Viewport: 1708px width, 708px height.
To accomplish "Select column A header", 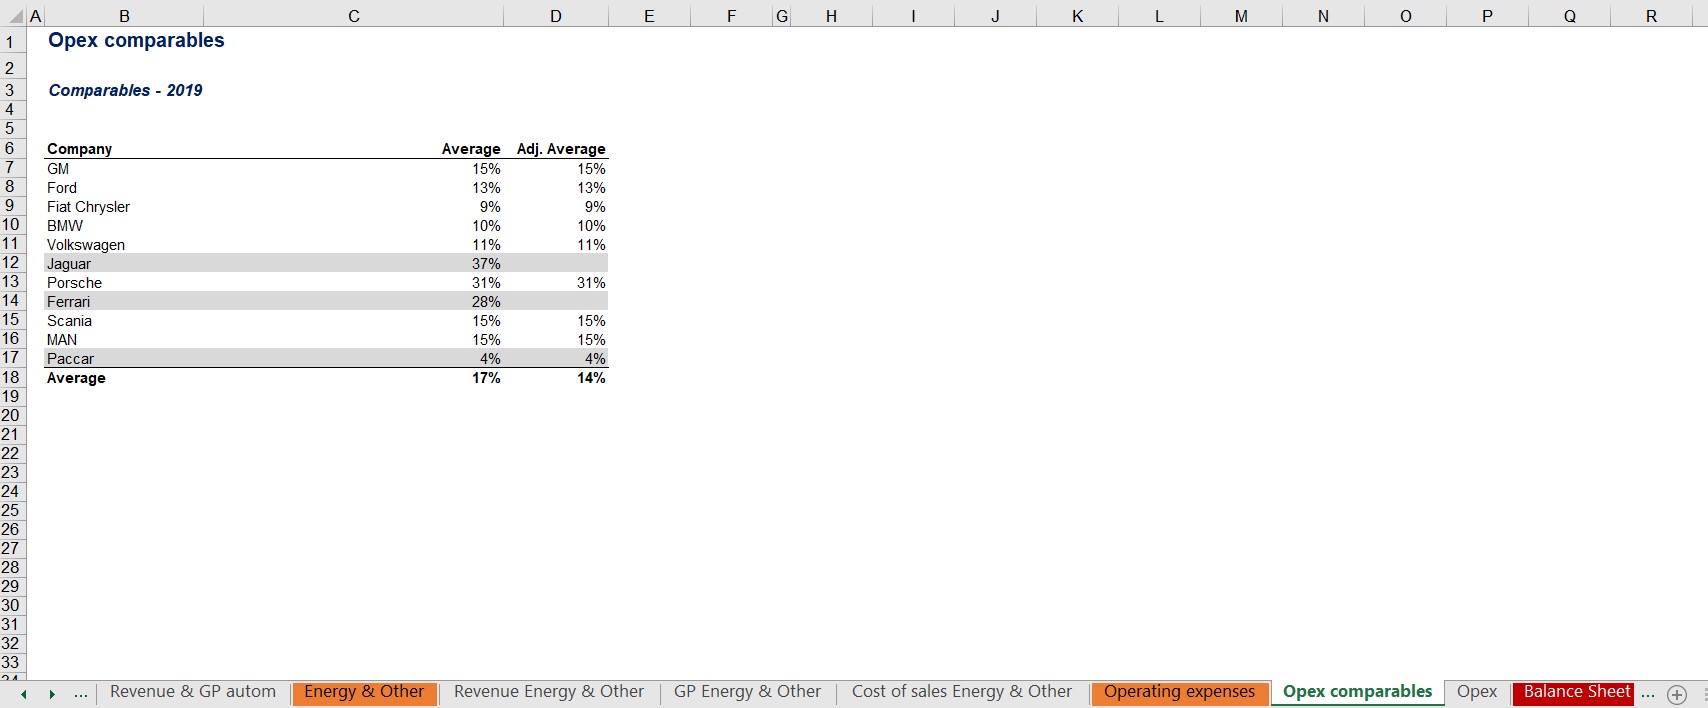I will click(36, 16).
